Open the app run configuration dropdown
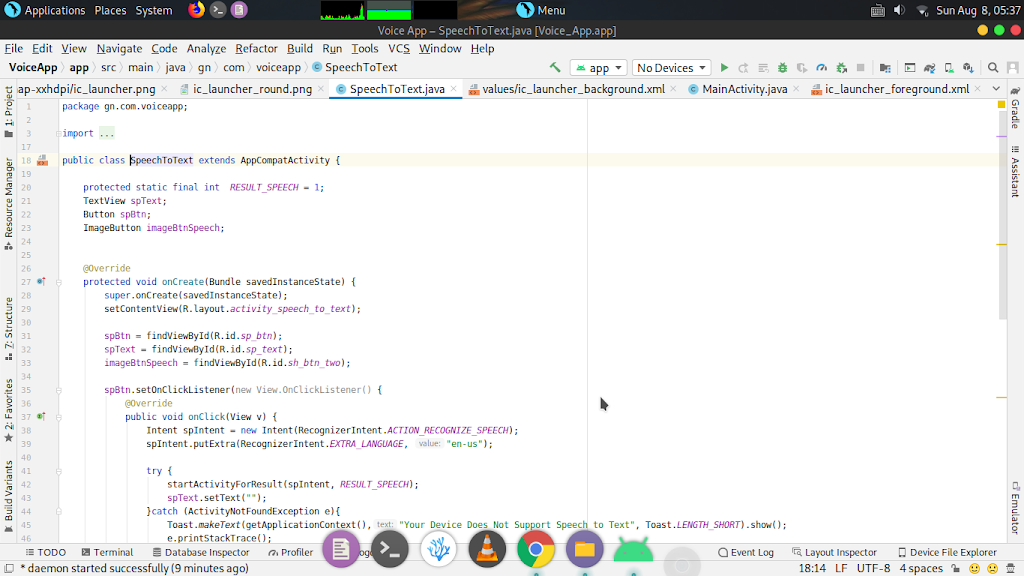 (x=598, y=68)
